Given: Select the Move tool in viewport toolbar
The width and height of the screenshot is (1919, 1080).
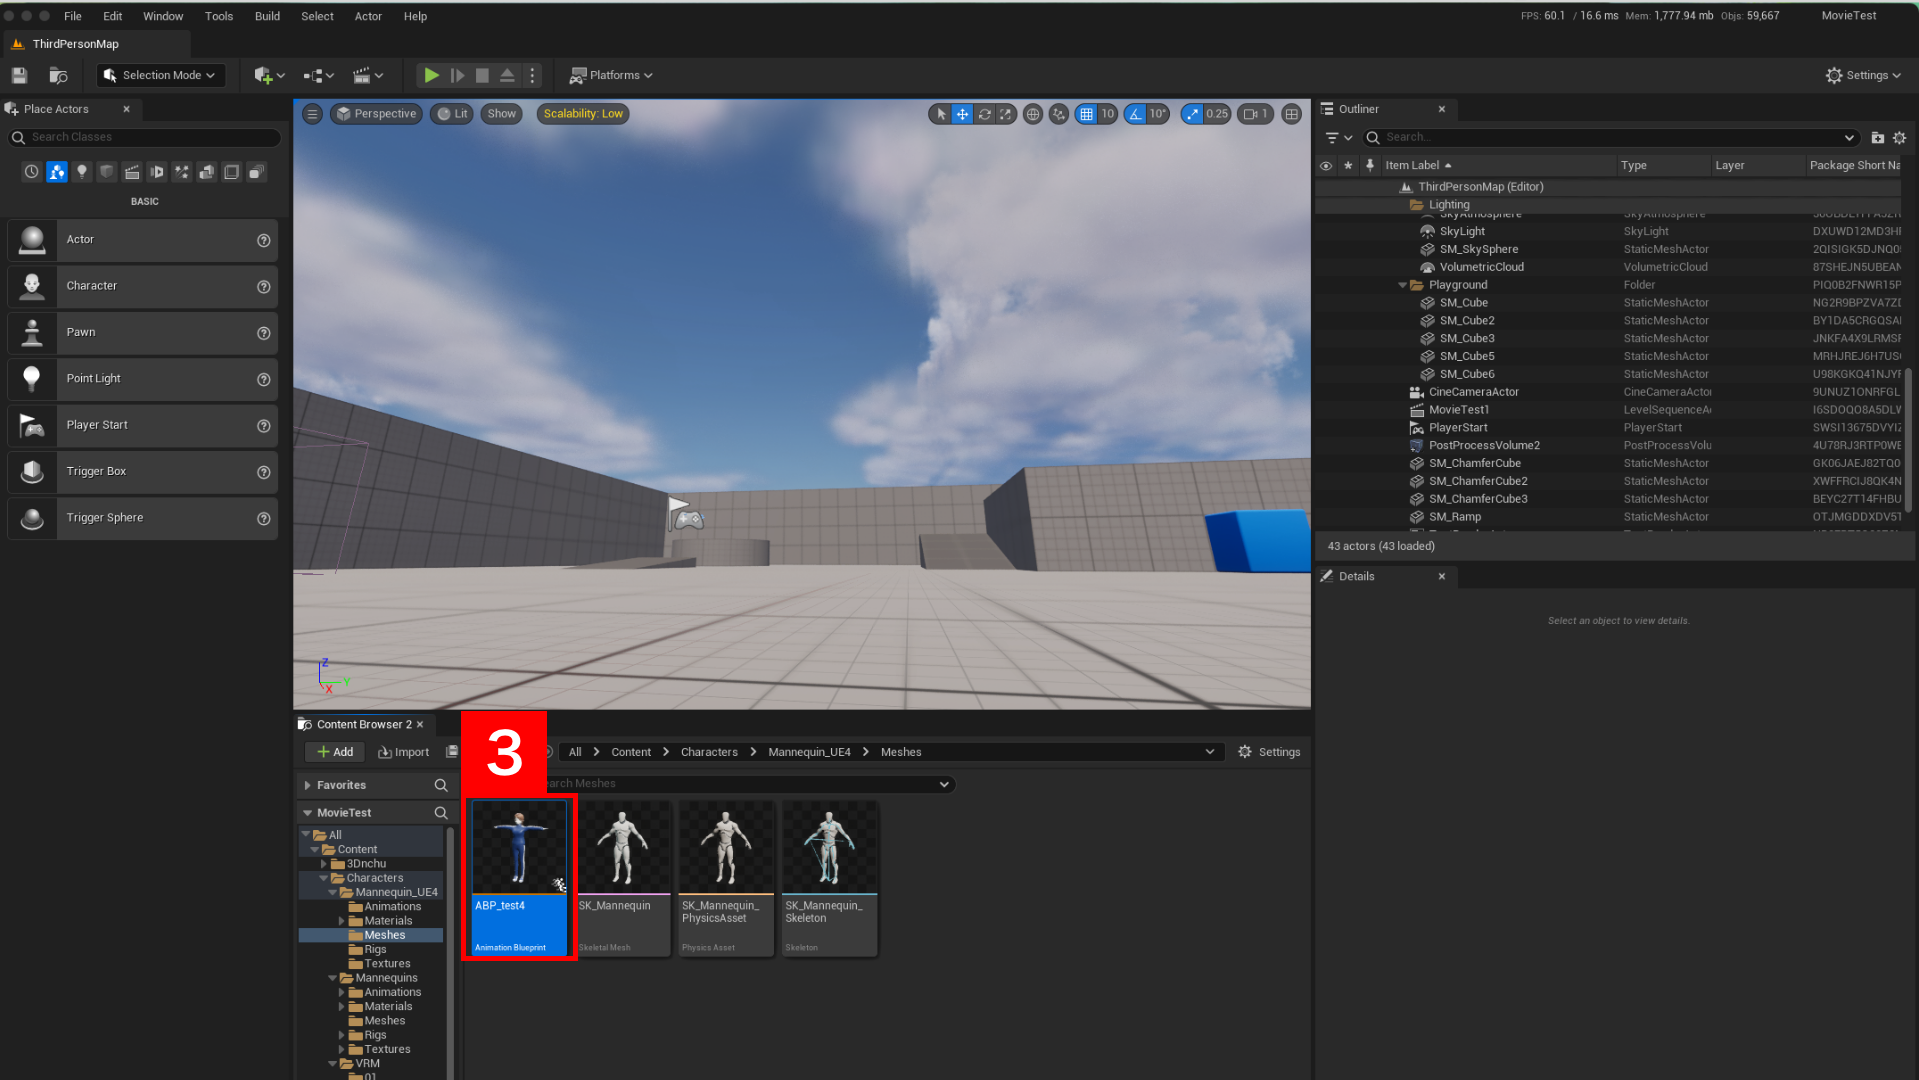Looking at the screenshot, I should pos(962,113).
